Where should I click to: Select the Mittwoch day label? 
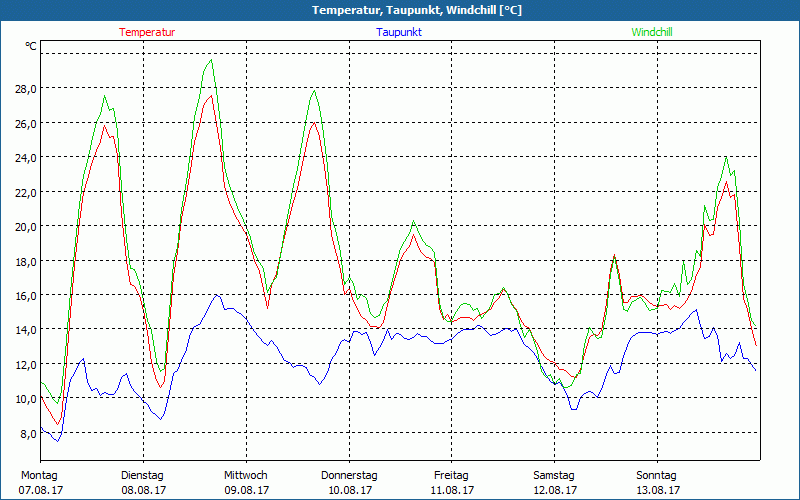[245, 475]
